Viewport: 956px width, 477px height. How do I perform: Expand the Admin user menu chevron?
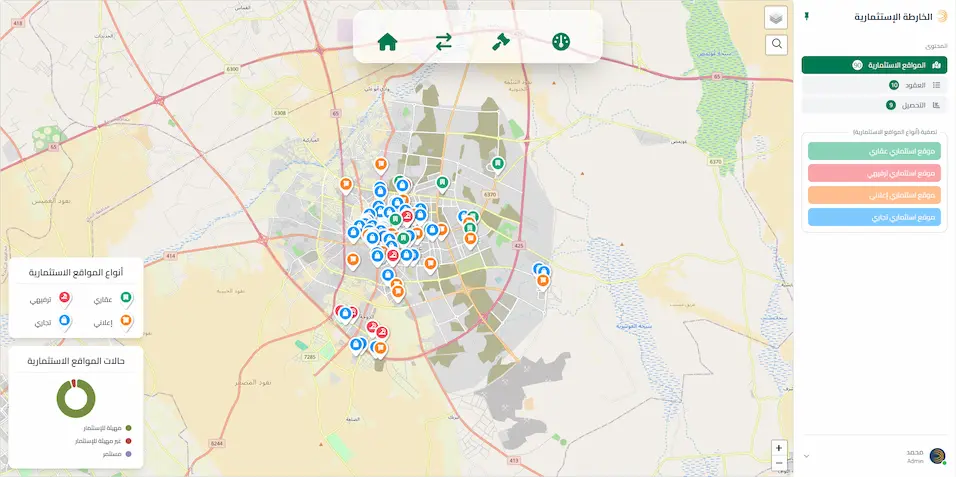coord(807,456)
